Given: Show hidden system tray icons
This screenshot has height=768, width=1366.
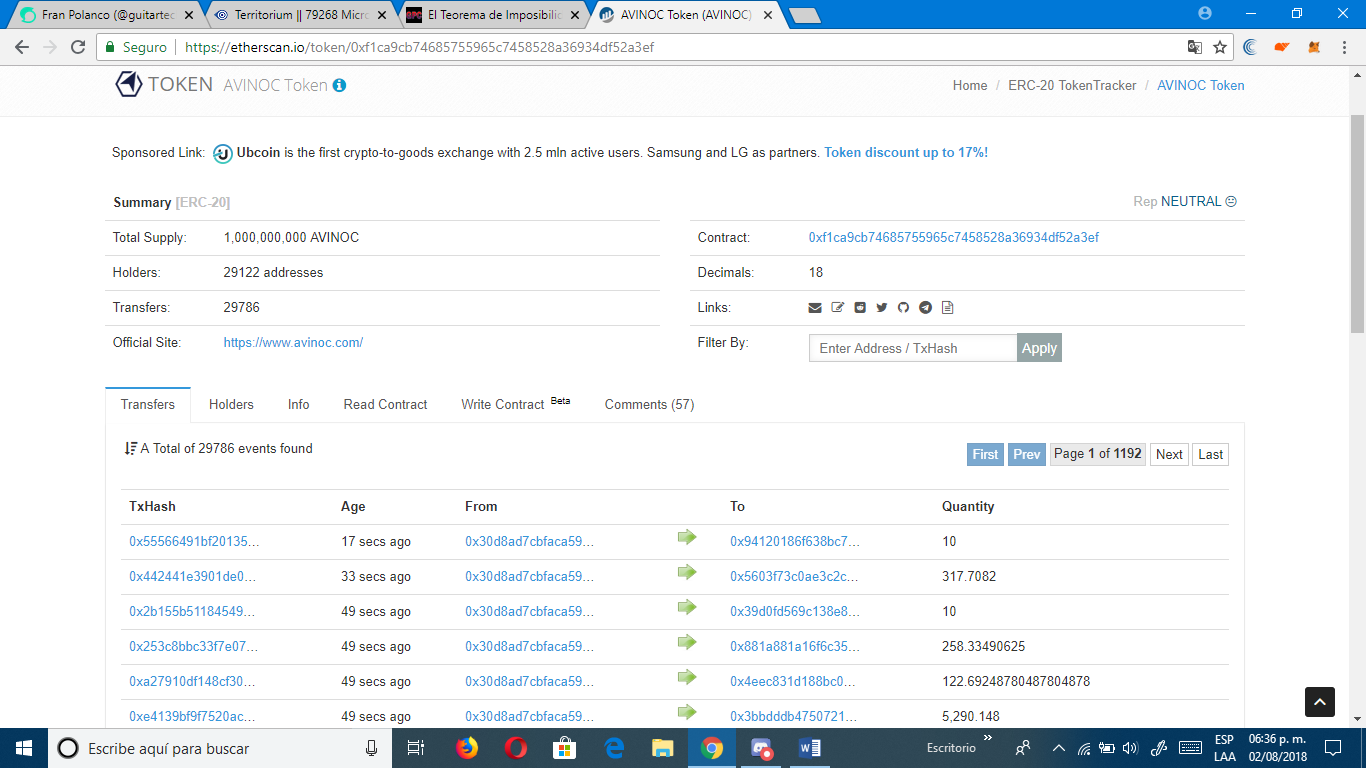Looking at the screenshot, I should [x=1059, y=748].
